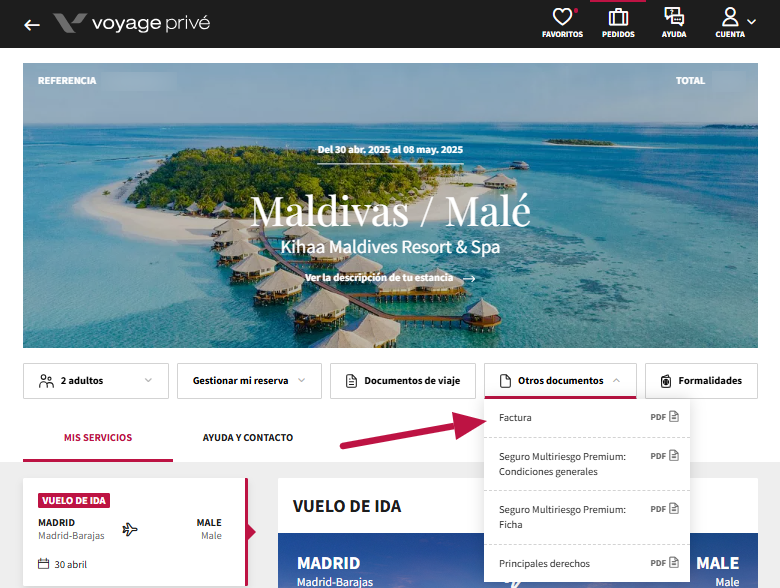The height and width of the screenshot is (588, 780).
Task: Click MADRID in the flight card
Action: [x=57, y=523]
